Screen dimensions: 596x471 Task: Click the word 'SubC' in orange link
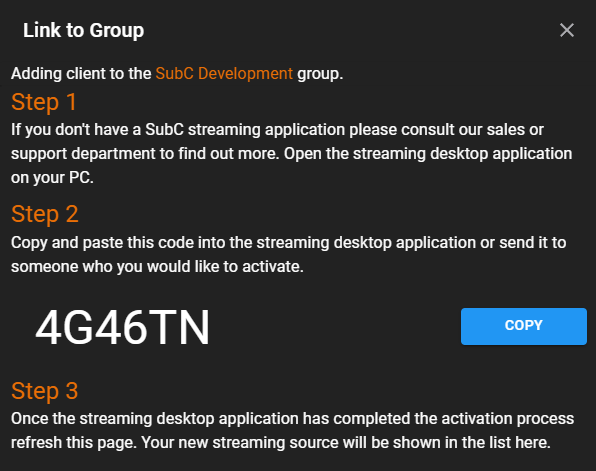tap(174, 73)
